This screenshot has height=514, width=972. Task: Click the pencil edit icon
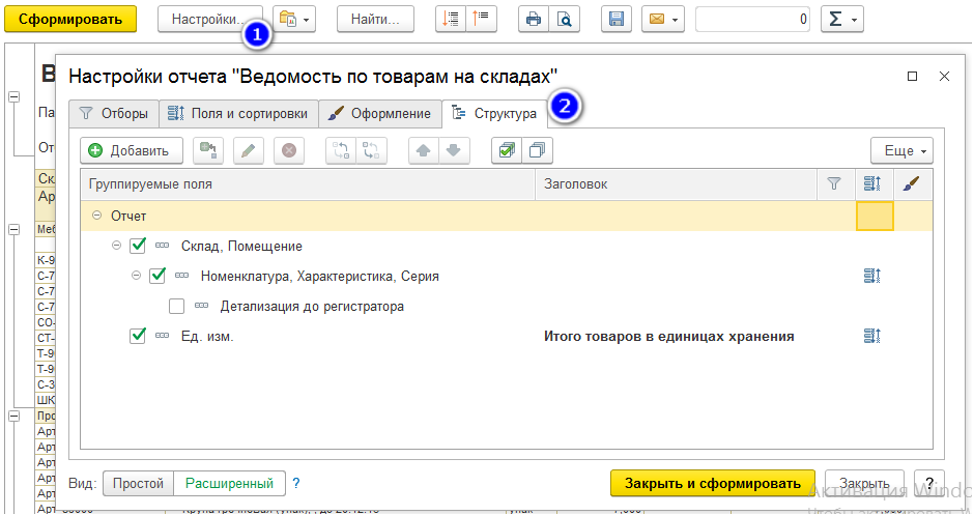(x=249, y=151)
